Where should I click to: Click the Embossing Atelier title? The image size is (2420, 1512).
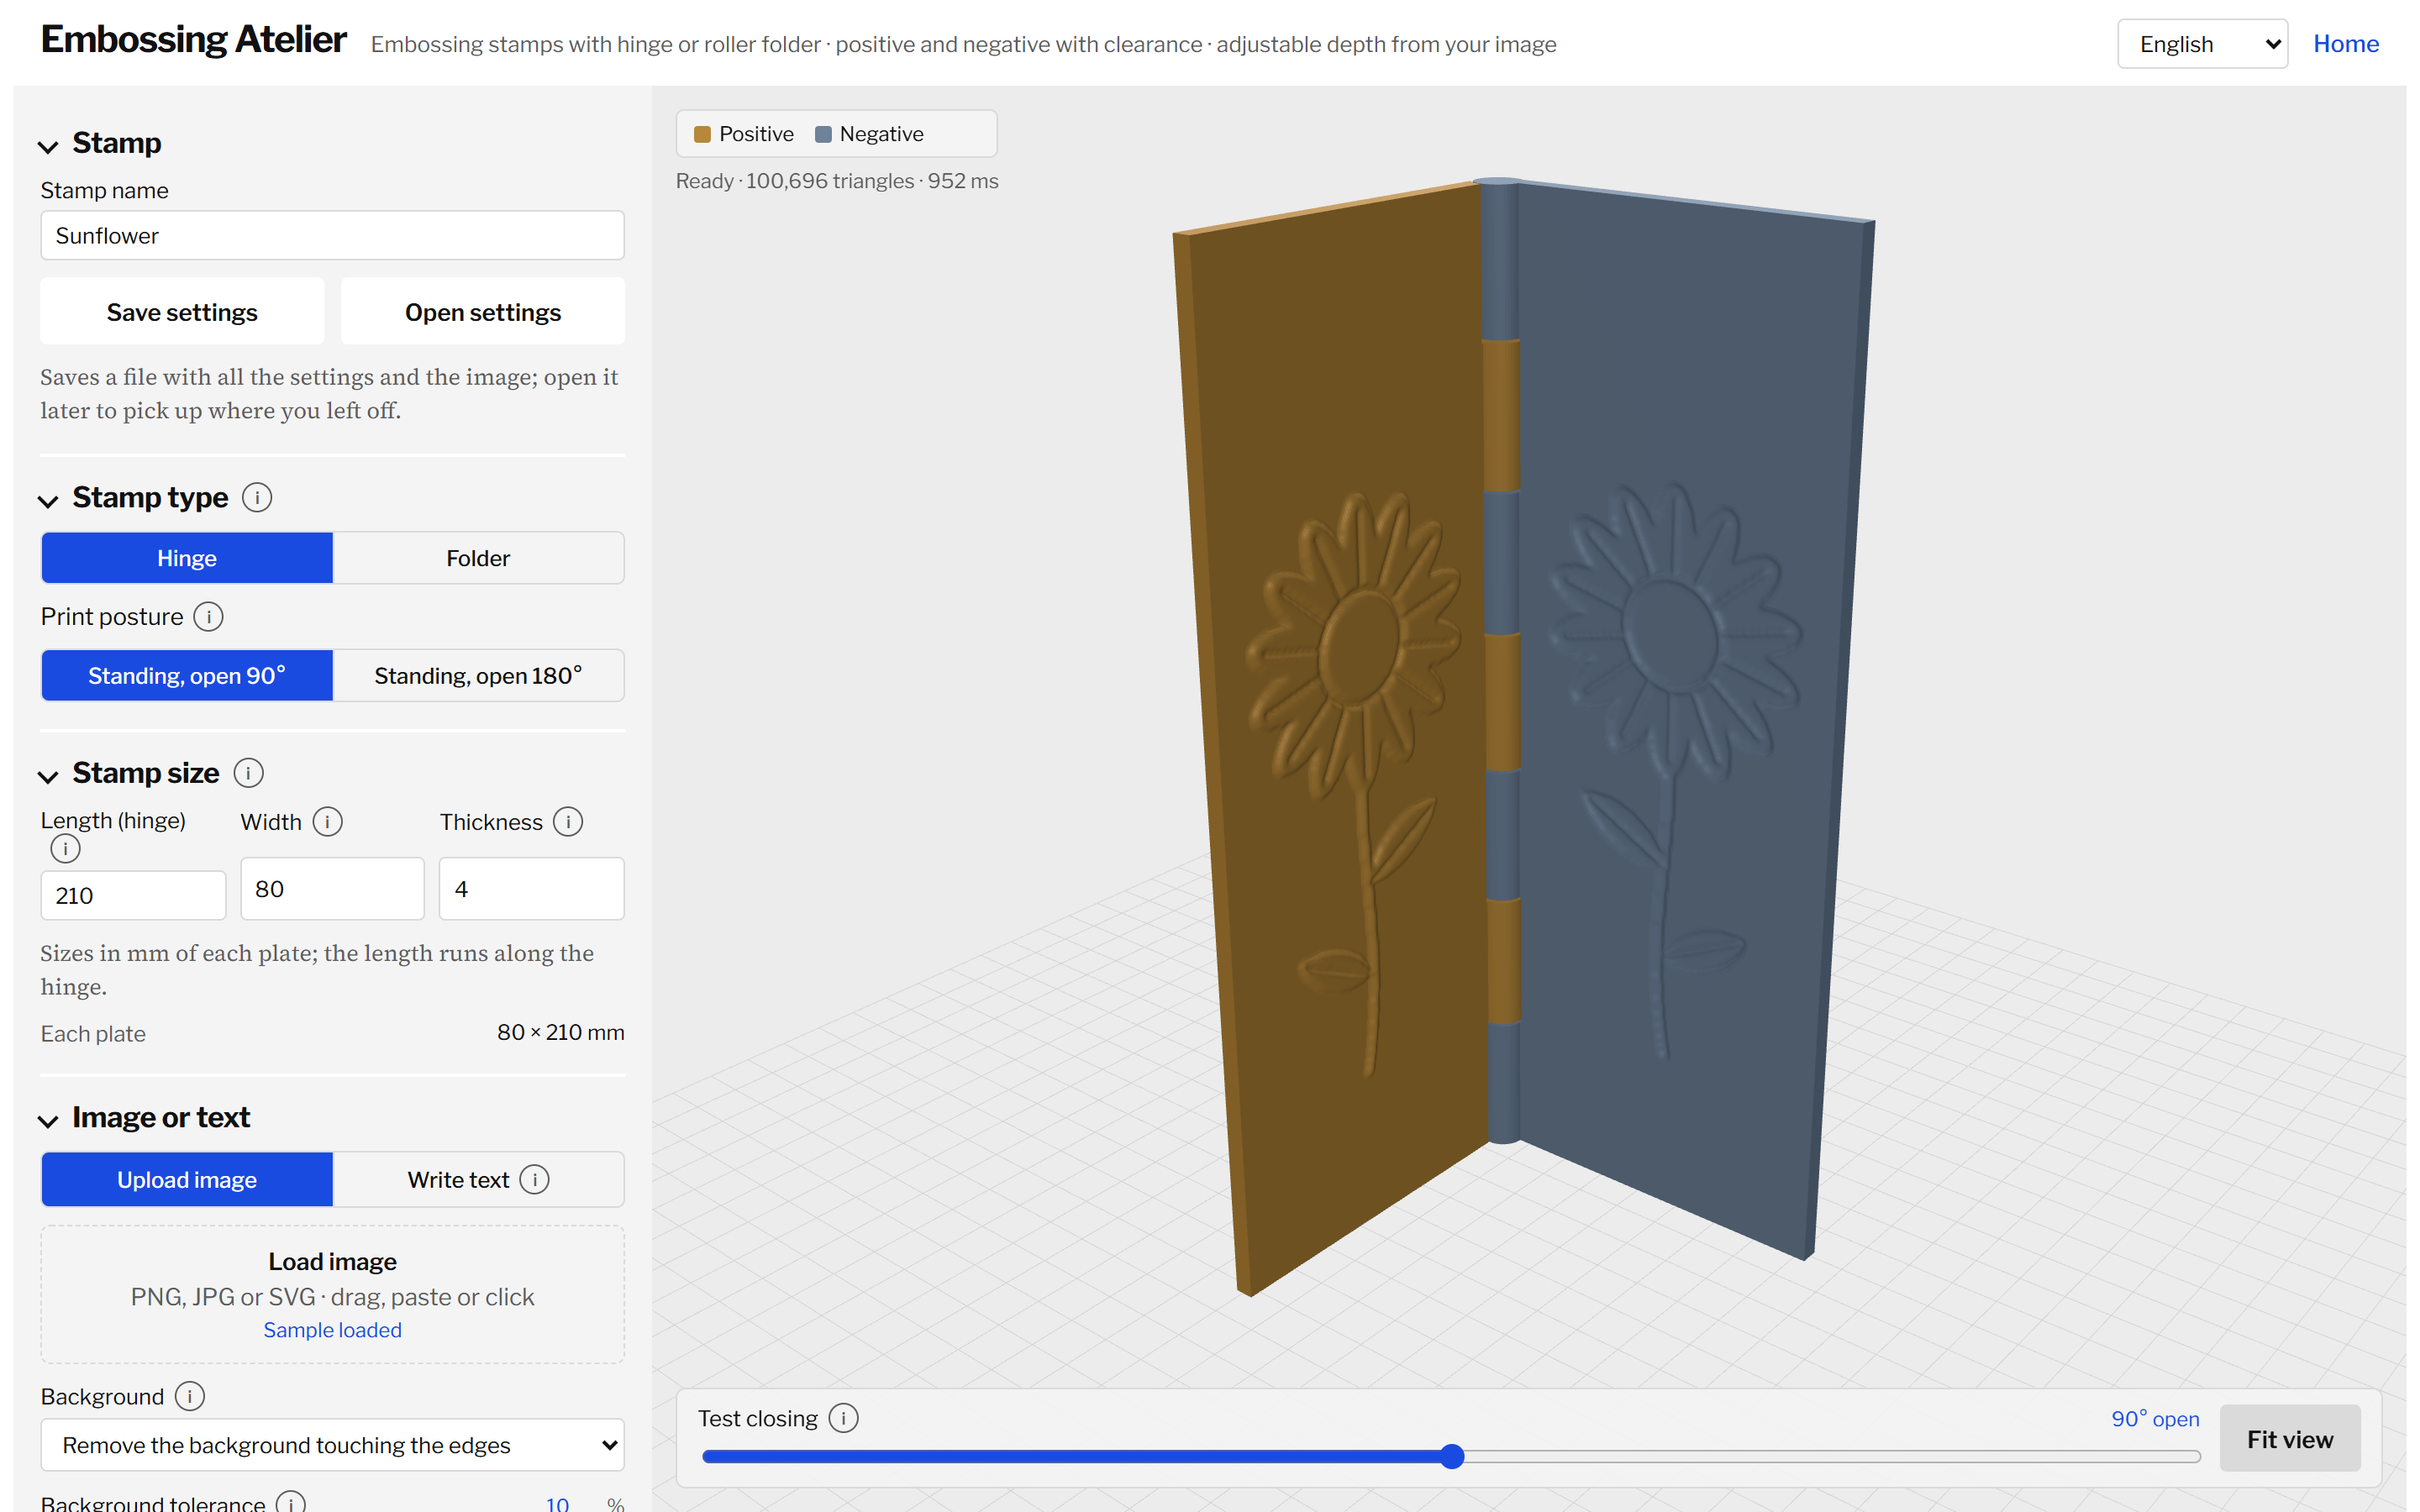(193, 40)
